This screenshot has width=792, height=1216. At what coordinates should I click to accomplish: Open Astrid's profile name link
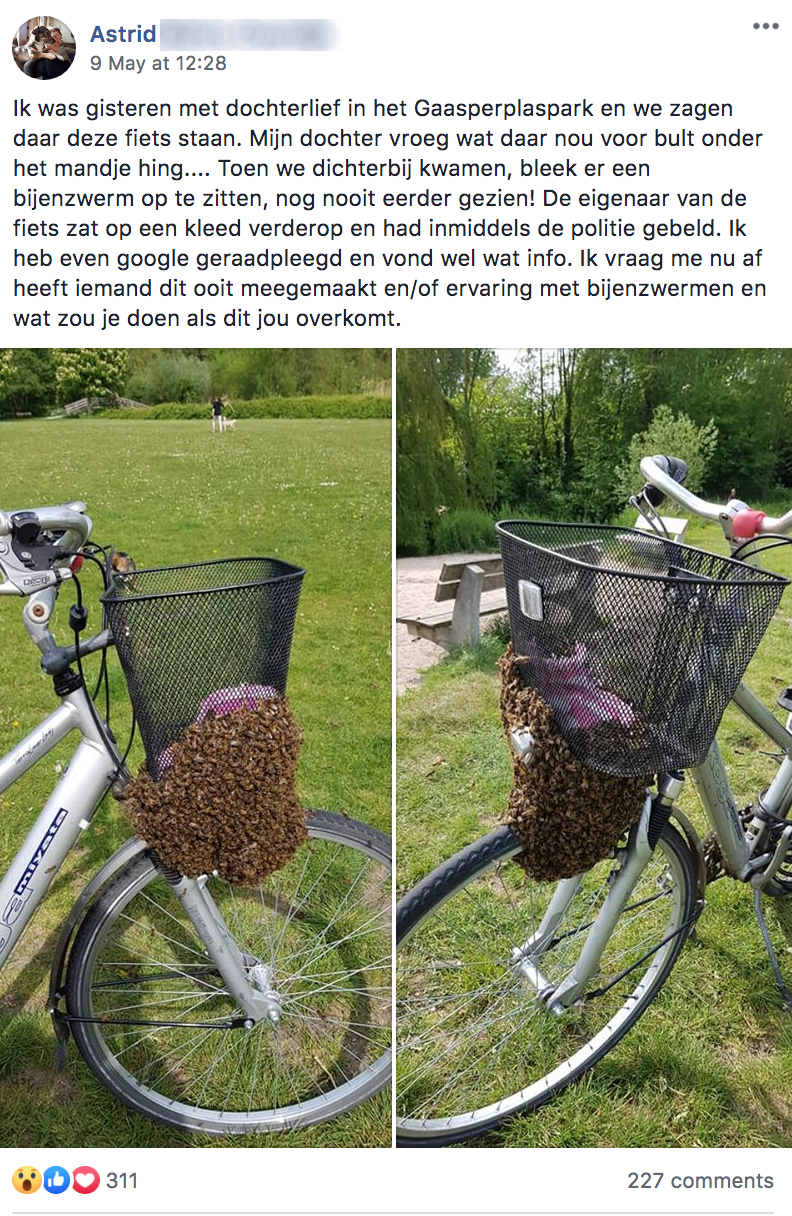point(123,34)
